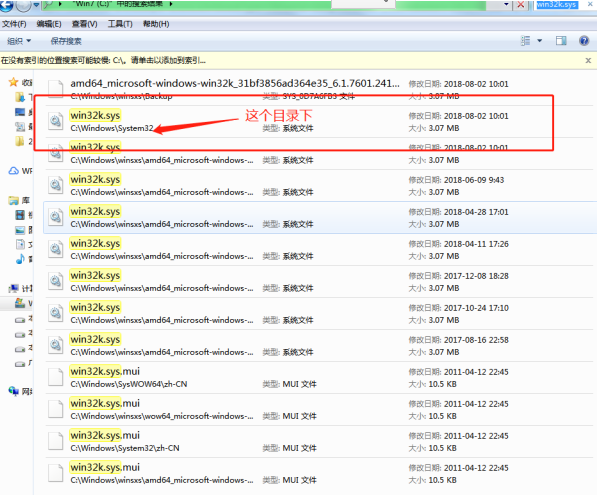Click the Network icon in navigation pane
This screenshot has width=597, height=495.
[x=14, y=391]
